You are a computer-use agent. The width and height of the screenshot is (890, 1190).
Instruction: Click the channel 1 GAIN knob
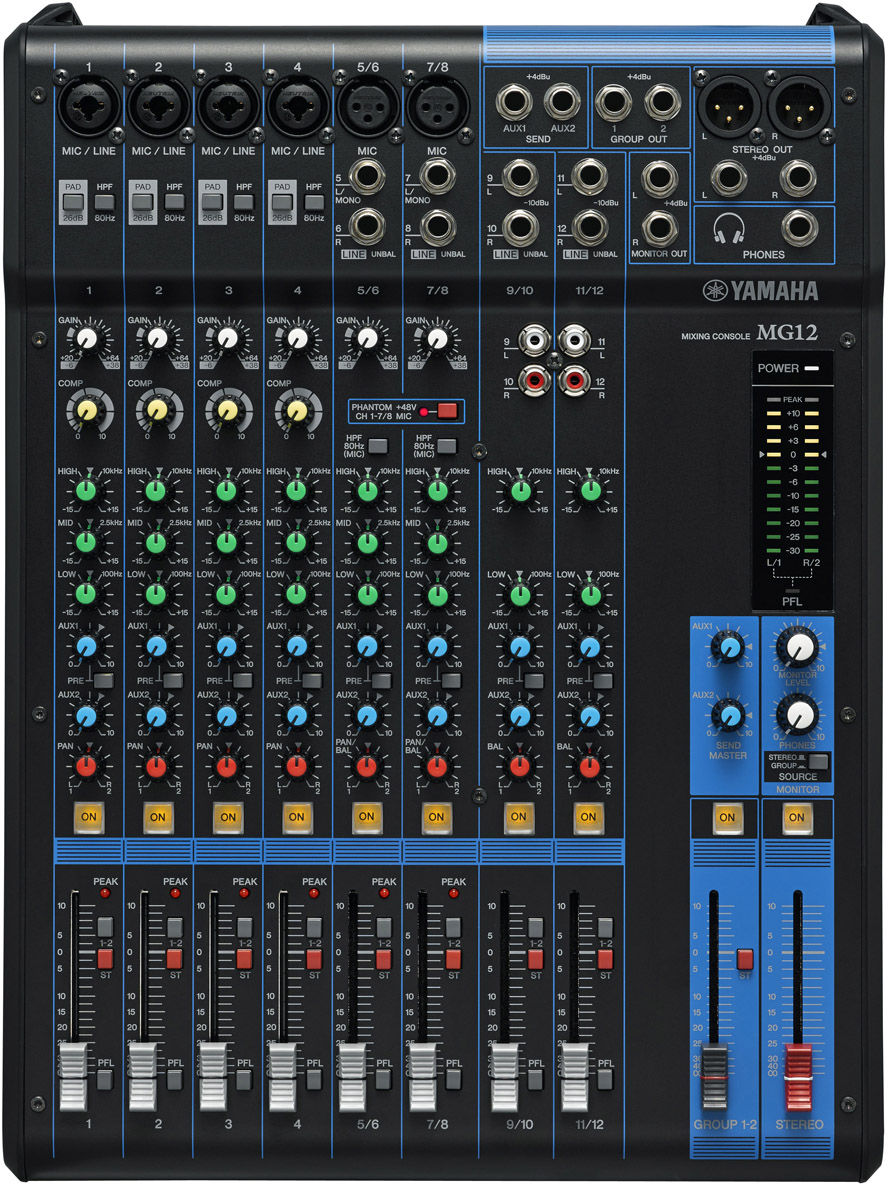(86, 338)
